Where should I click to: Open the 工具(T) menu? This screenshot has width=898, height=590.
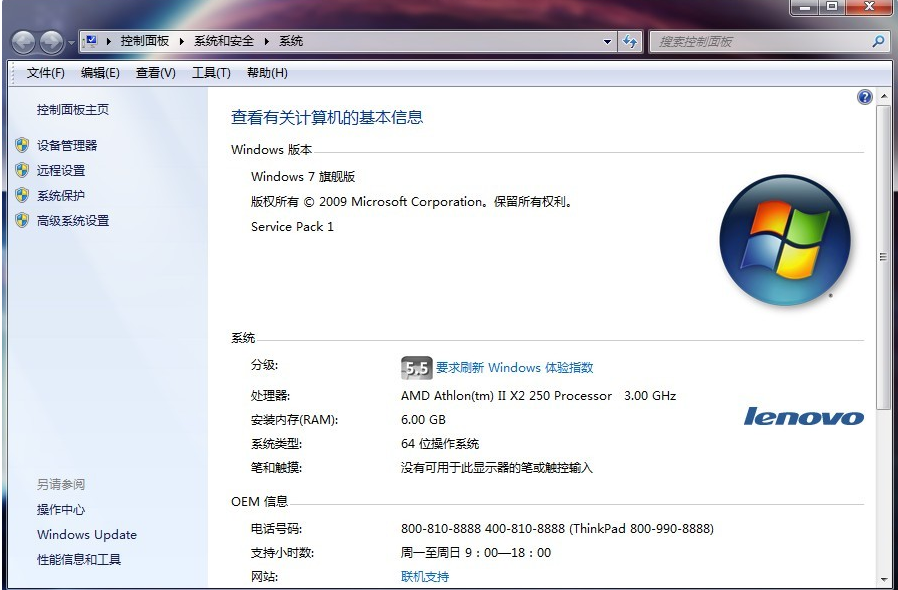click(210, 72)
